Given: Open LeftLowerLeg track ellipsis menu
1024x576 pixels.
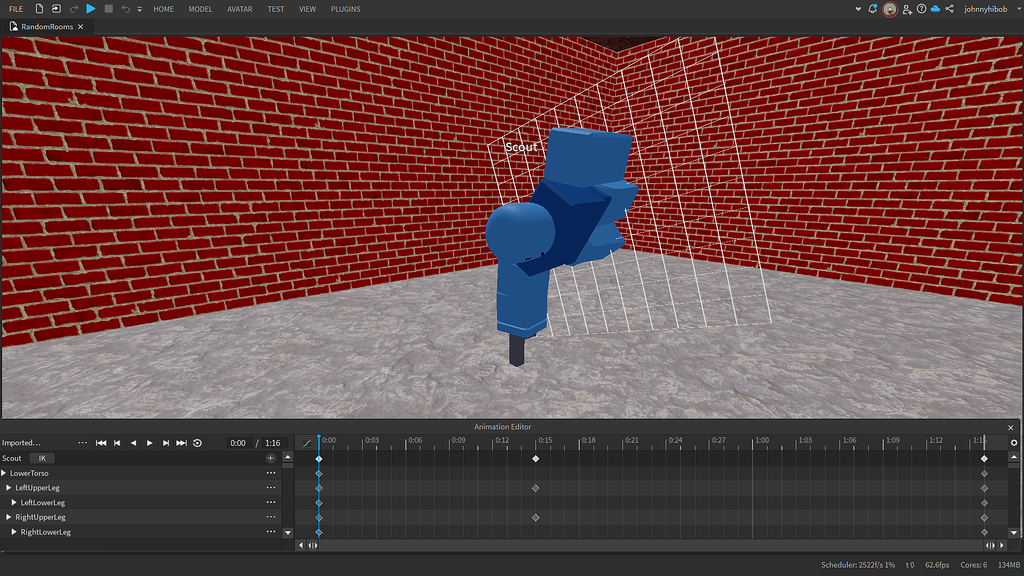Looking at the screenshot, I should pos(270,502).
